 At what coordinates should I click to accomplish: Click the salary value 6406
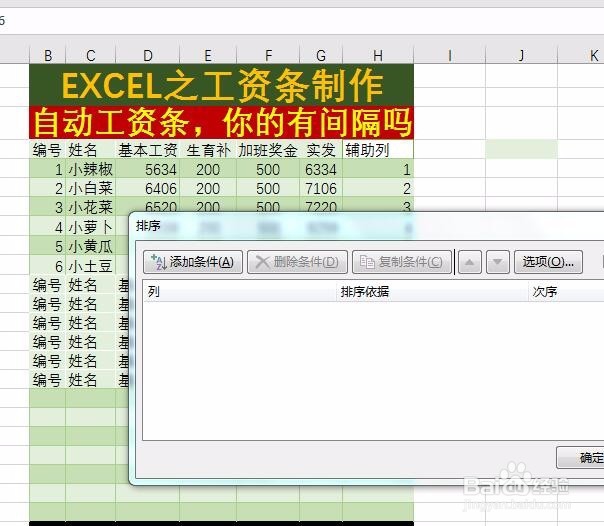148,188
